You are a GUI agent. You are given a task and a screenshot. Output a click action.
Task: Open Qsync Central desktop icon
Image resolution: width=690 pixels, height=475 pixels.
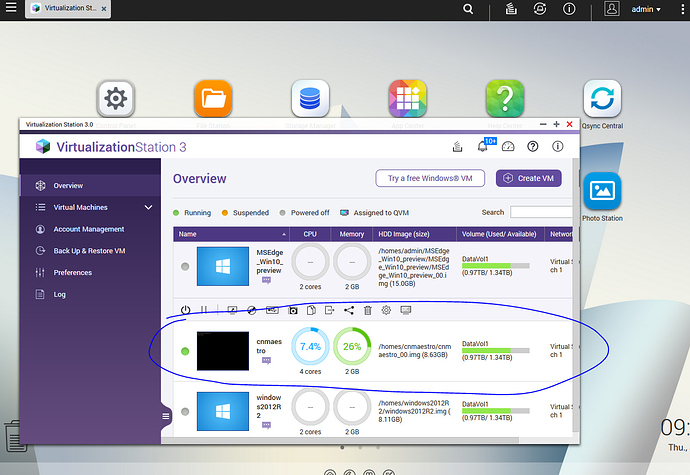pos(602,98)
